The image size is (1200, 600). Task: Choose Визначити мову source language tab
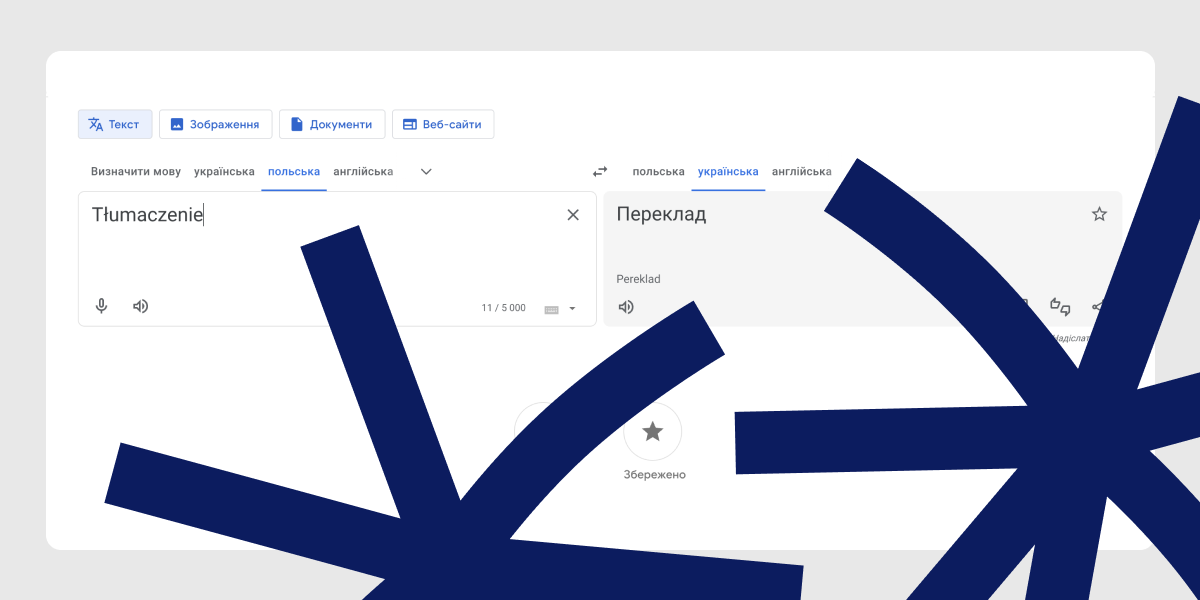click(x=136, y=172)
